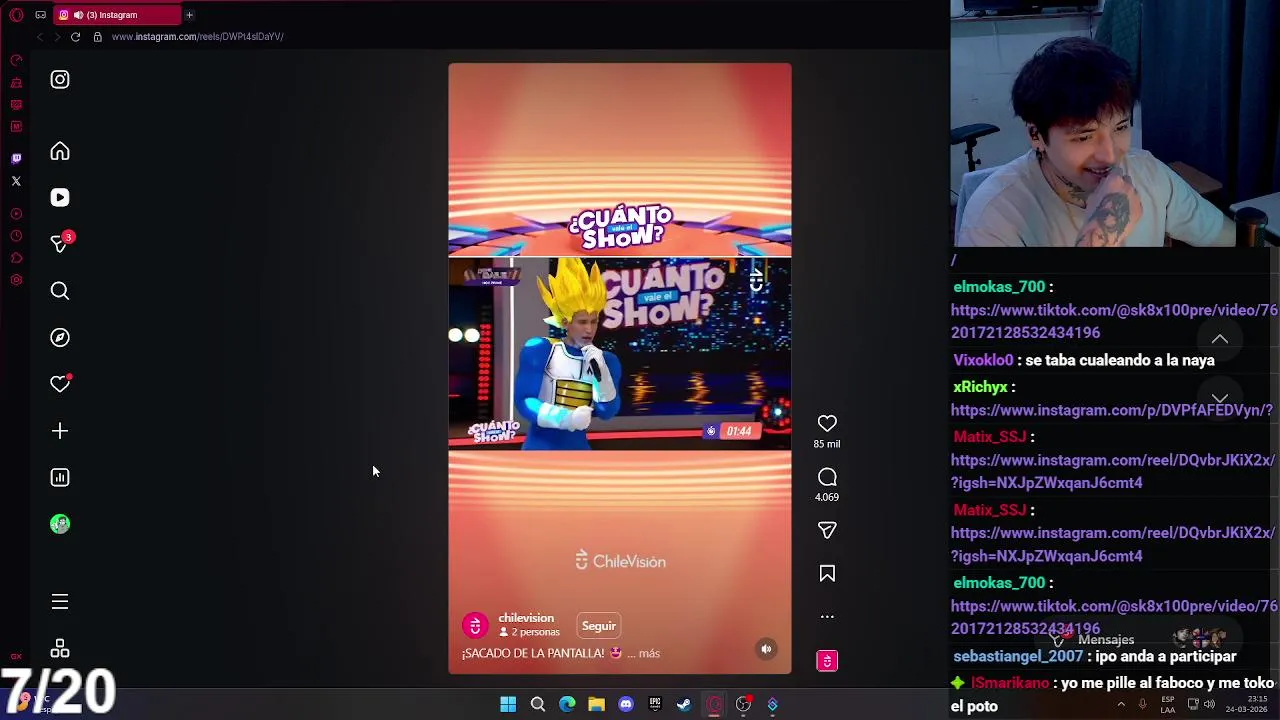Open the chilevision profile avatar on reel
Viewport: 1280px width, 720px height.
(475, 626)
